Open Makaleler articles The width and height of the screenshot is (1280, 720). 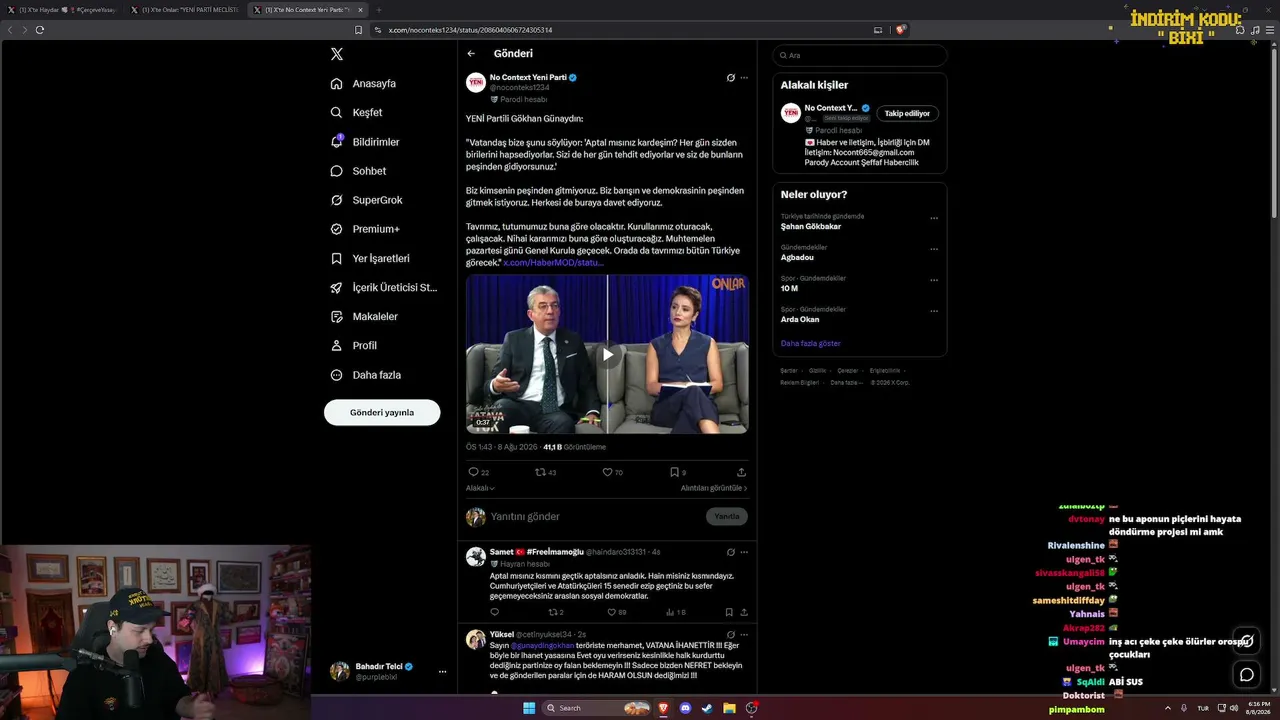click(x=364, y=316)
